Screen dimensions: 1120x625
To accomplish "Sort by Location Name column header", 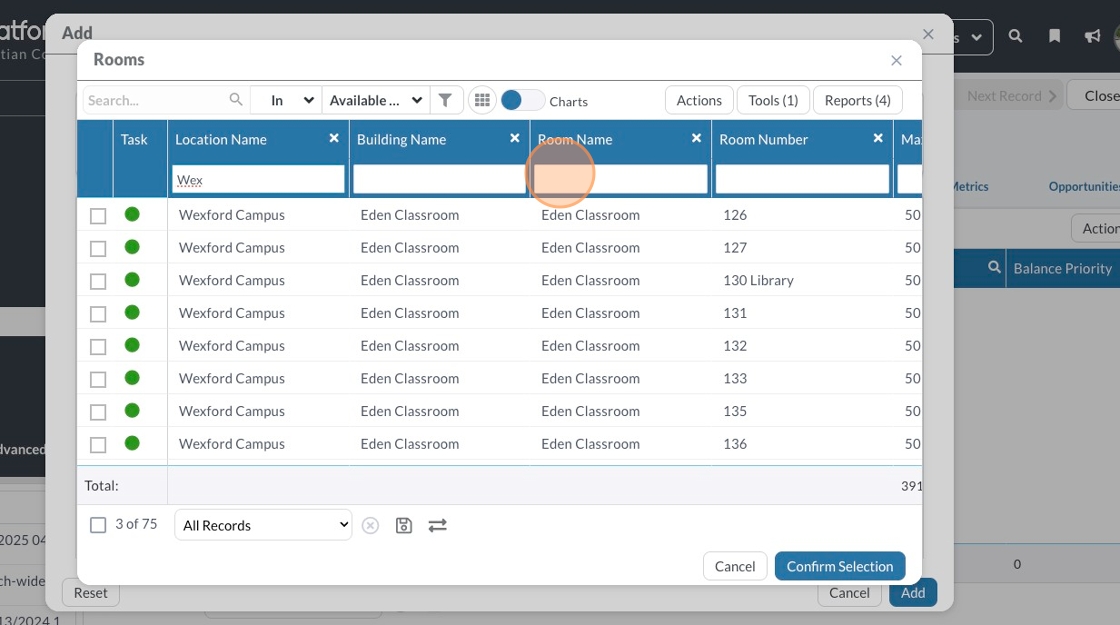I will [x=221, y=139].
